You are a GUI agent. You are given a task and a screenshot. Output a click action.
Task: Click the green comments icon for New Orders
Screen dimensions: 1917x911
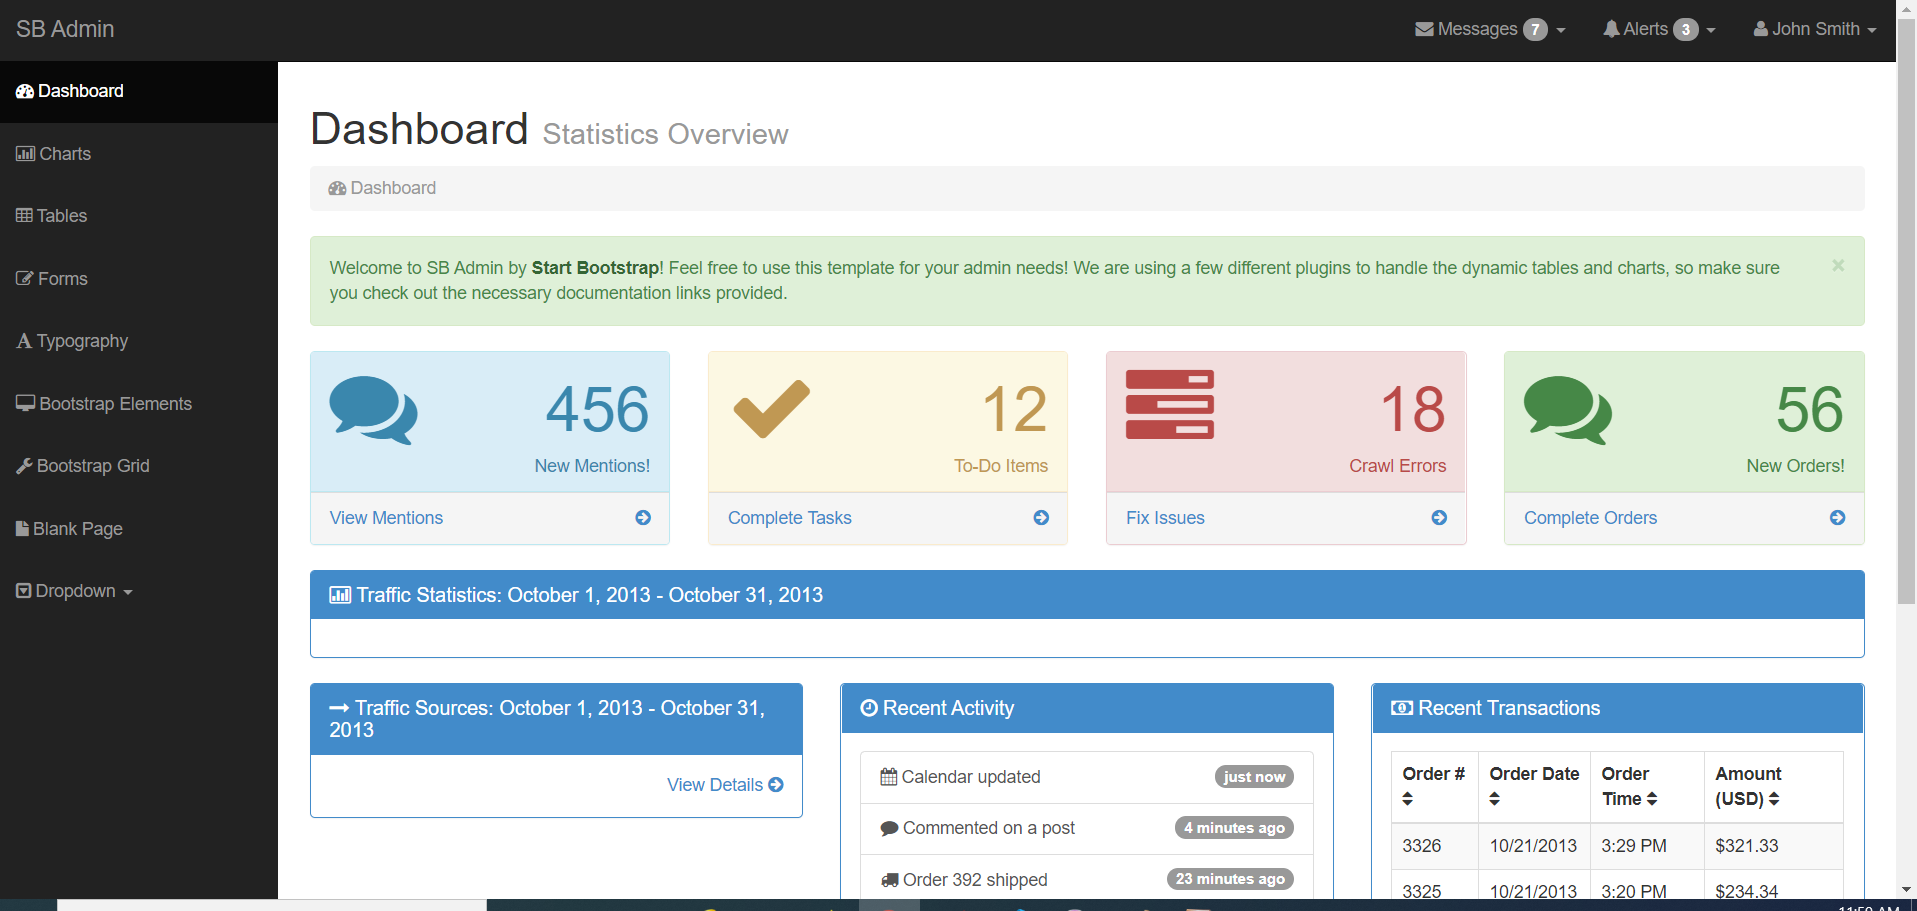click(x=1567, y=410)
